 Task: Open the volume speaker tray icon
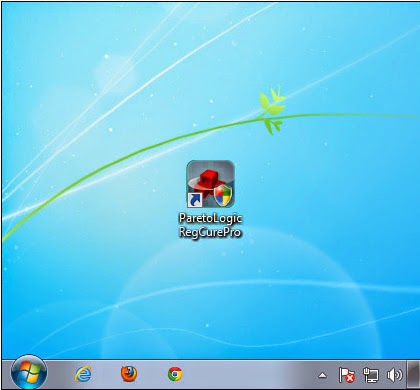[394, 375]
